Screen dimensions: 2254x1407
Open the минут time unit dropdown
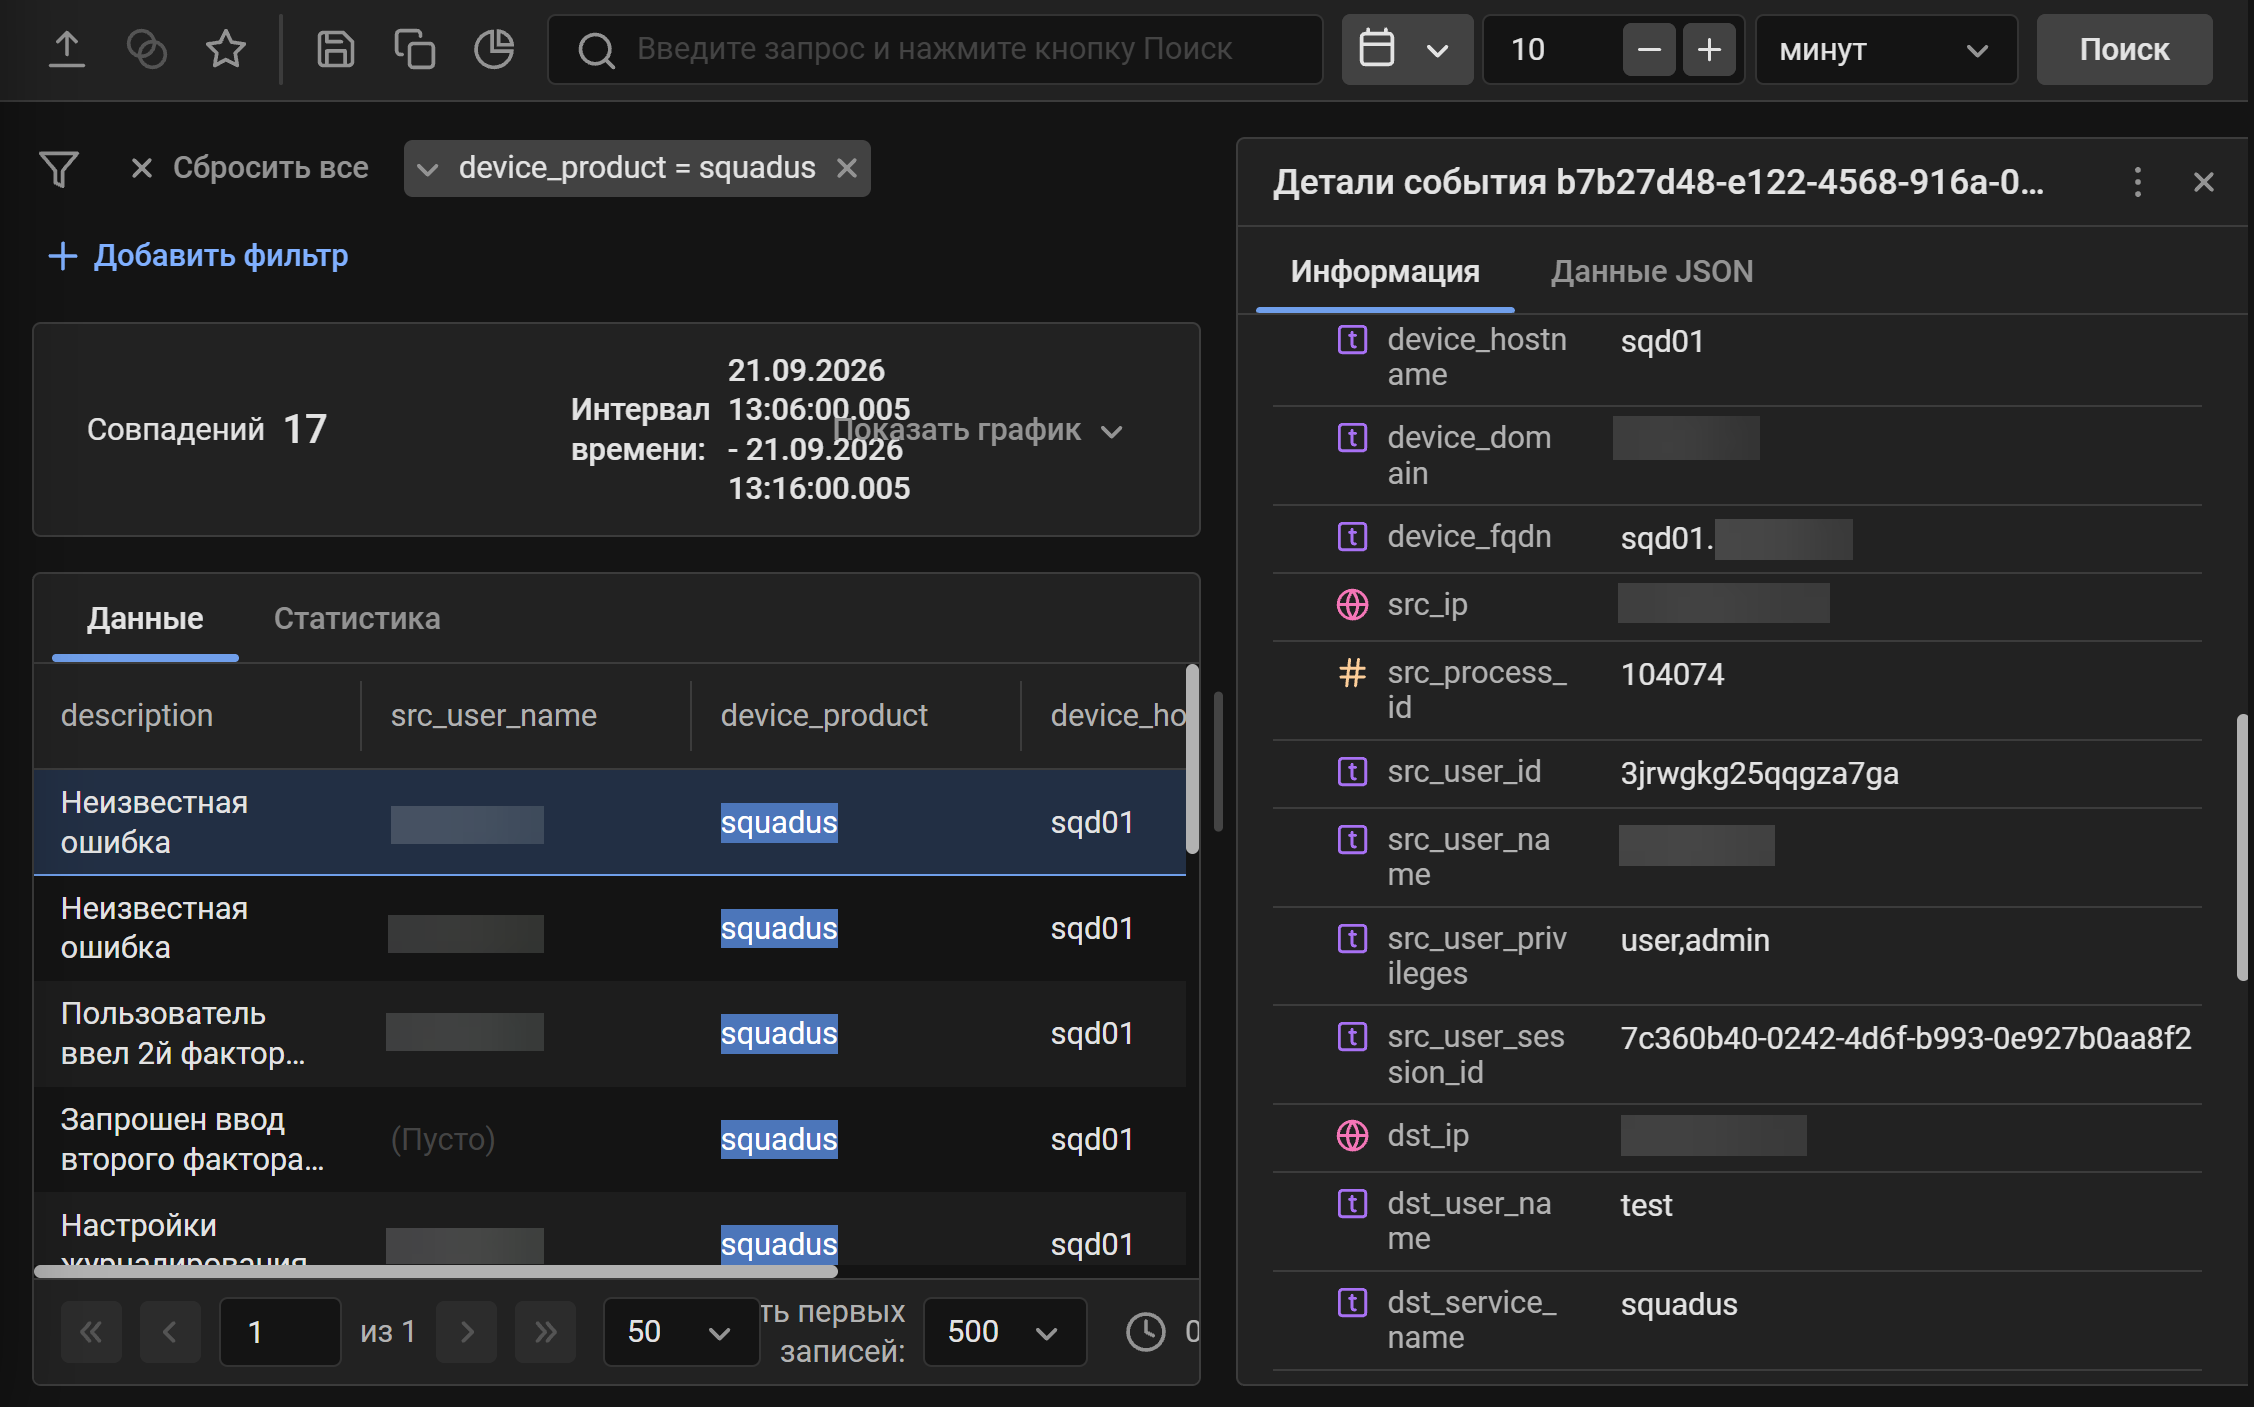click(x=1886, y=49)
